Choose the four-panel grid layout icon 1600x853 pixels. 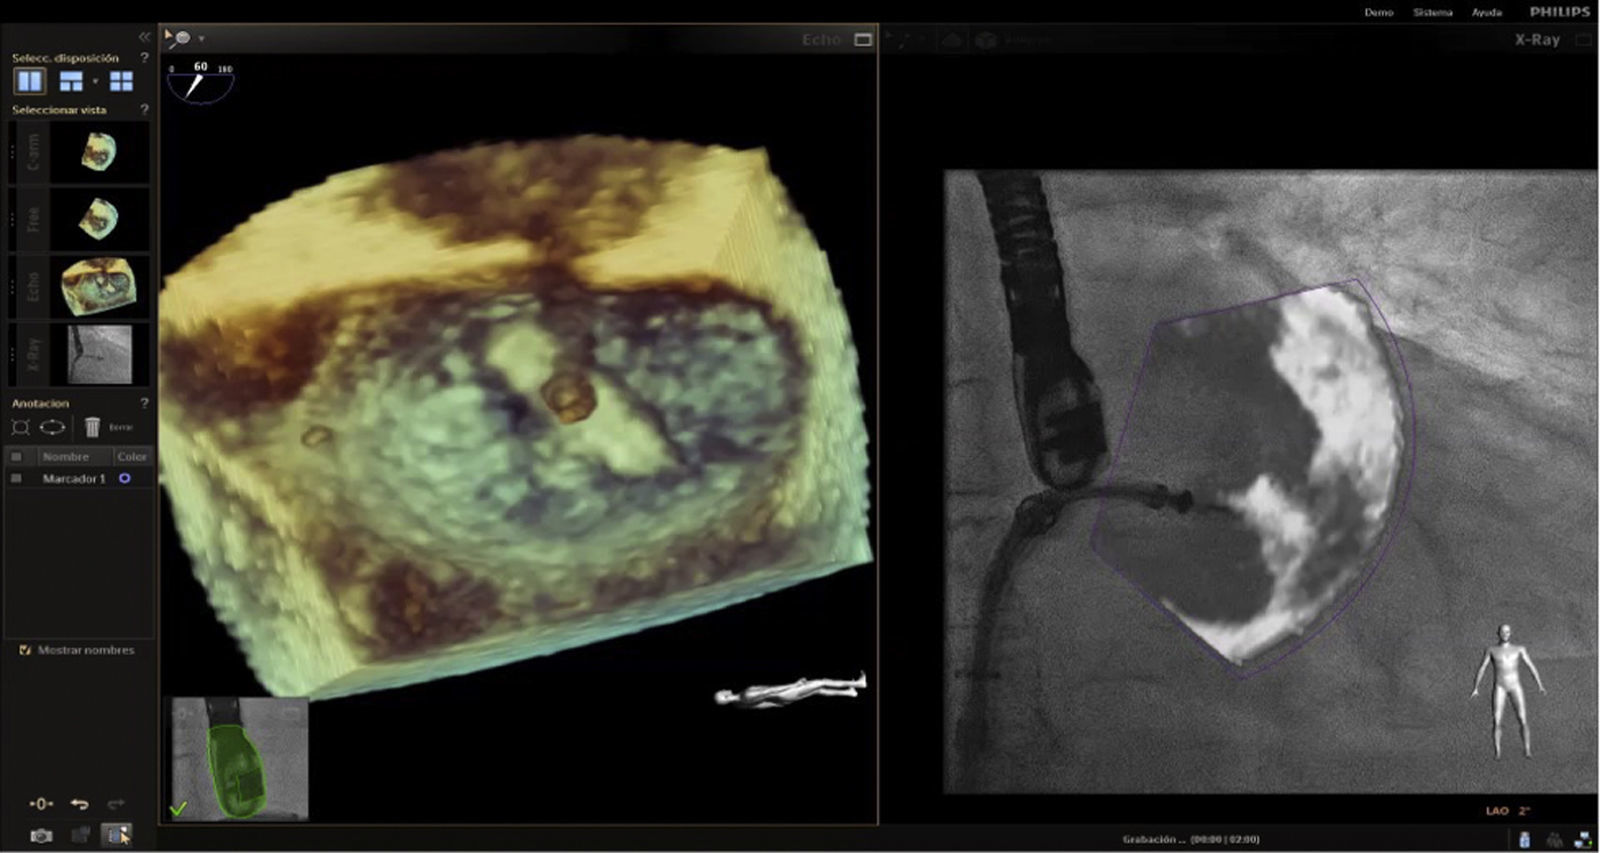[121, 81]
